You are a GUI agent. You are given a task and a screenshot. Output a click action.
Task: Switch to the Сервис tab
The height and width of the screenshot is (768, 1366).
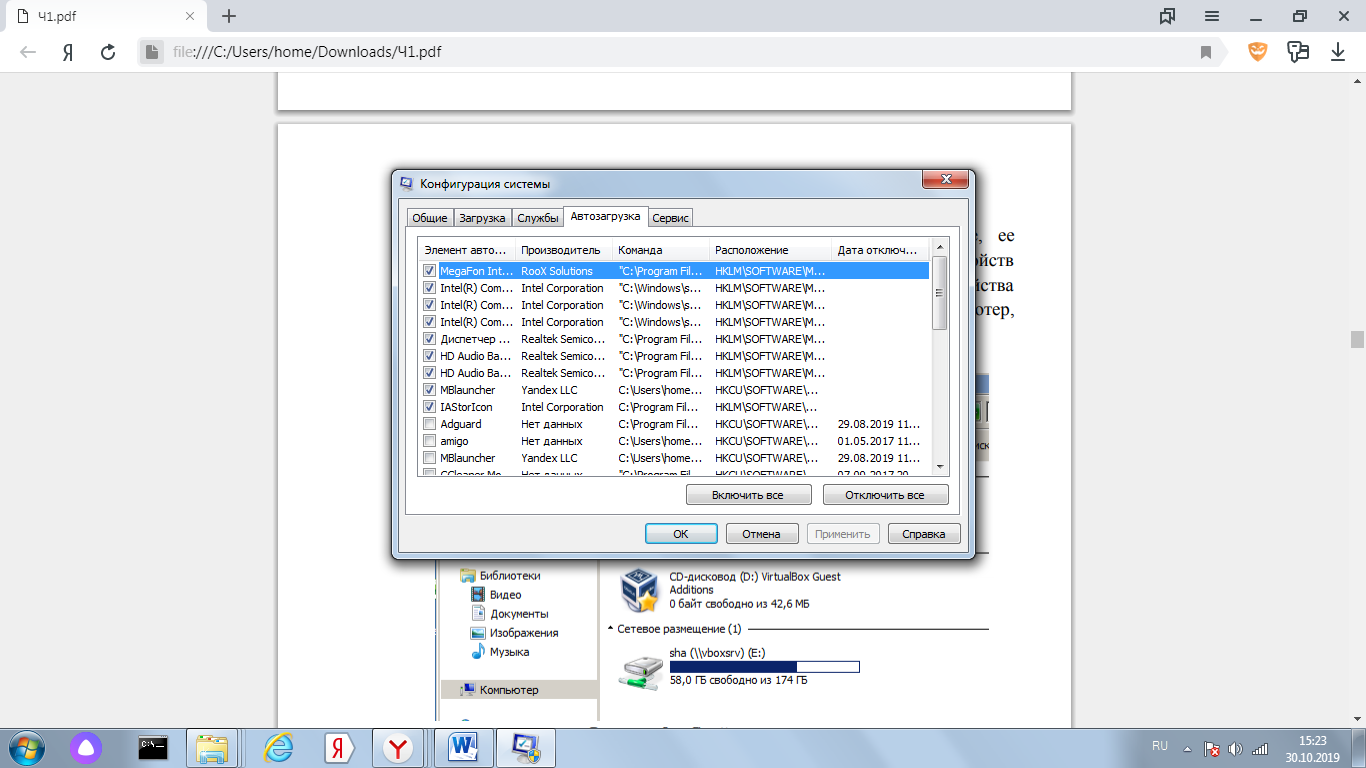click(670, 218)
